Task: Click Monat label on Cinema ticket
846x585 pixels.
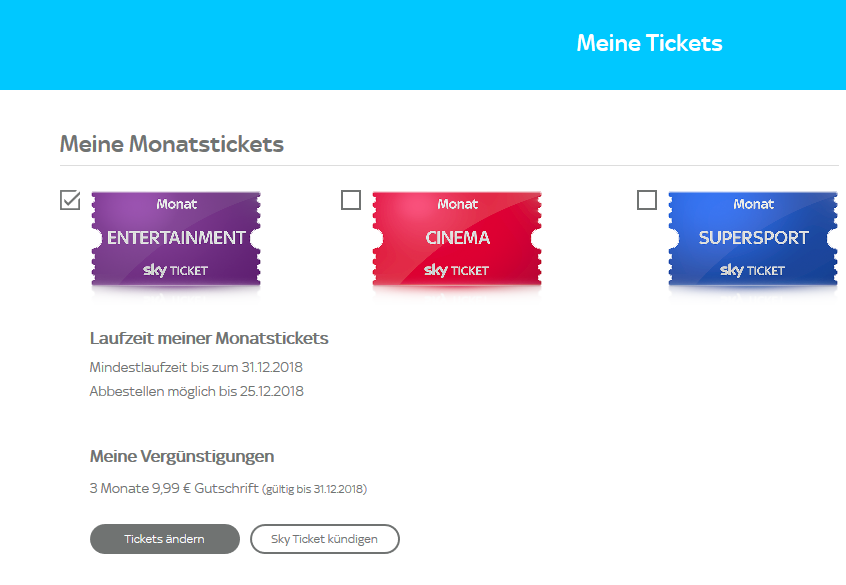Action: 458,204
